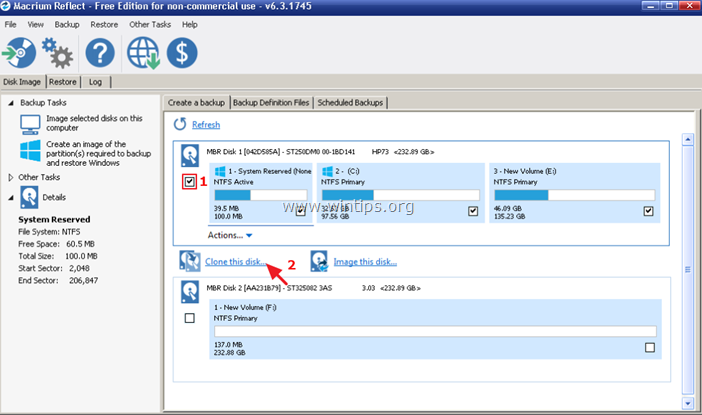Viewport: 702px width, 415px height.
Task: Switch to the Restore tab
Action: pyautogui.click(x=63, y=82)
